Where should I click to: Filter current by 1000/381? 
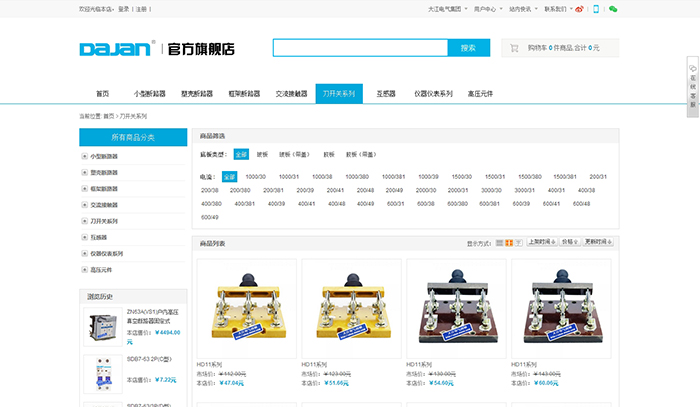(x=393, y=177)
